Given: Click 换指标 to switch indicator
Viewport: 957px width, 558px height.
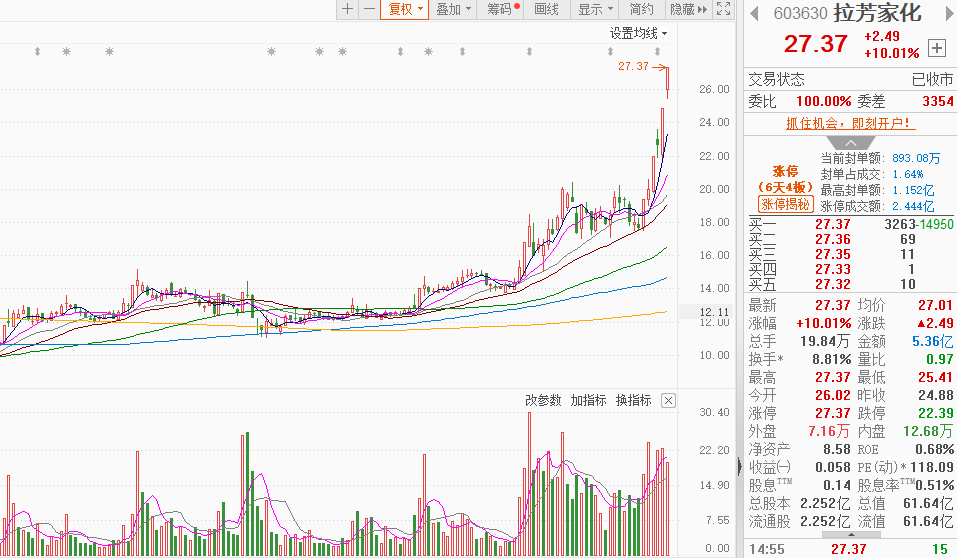Looking at the screenshot, I should (634, 400).
